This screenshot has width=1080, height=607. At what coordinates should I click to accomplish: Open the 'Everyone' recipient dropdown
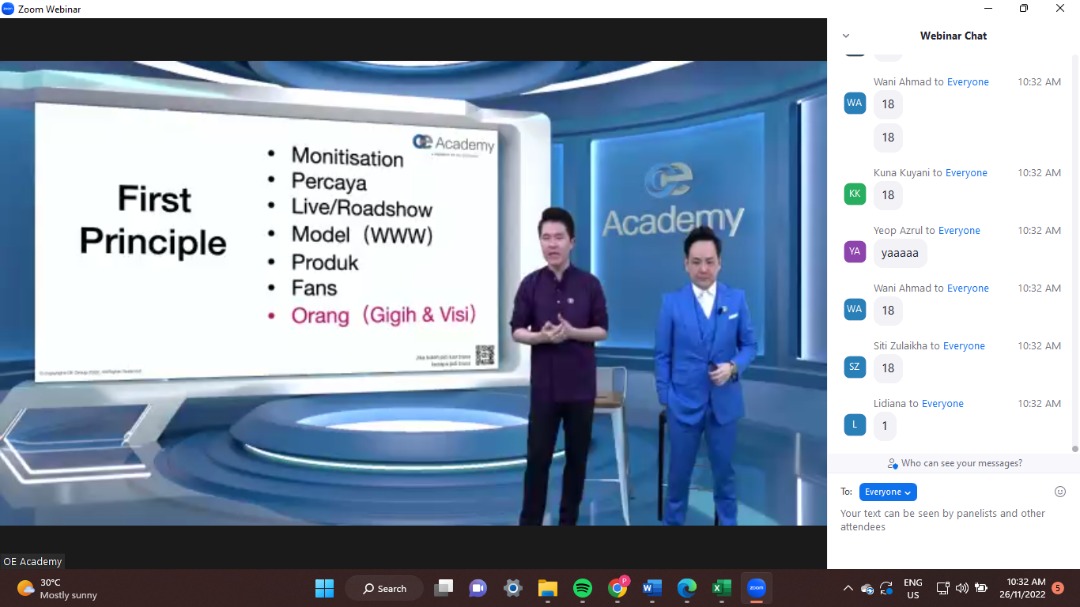(x=887, y=492)
